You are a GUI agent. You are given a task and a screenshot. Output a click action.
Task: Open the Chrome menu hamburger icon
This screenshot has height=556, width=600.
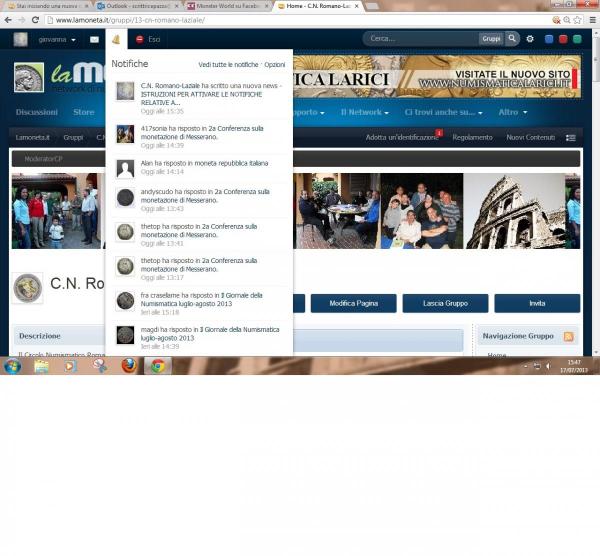592,20
